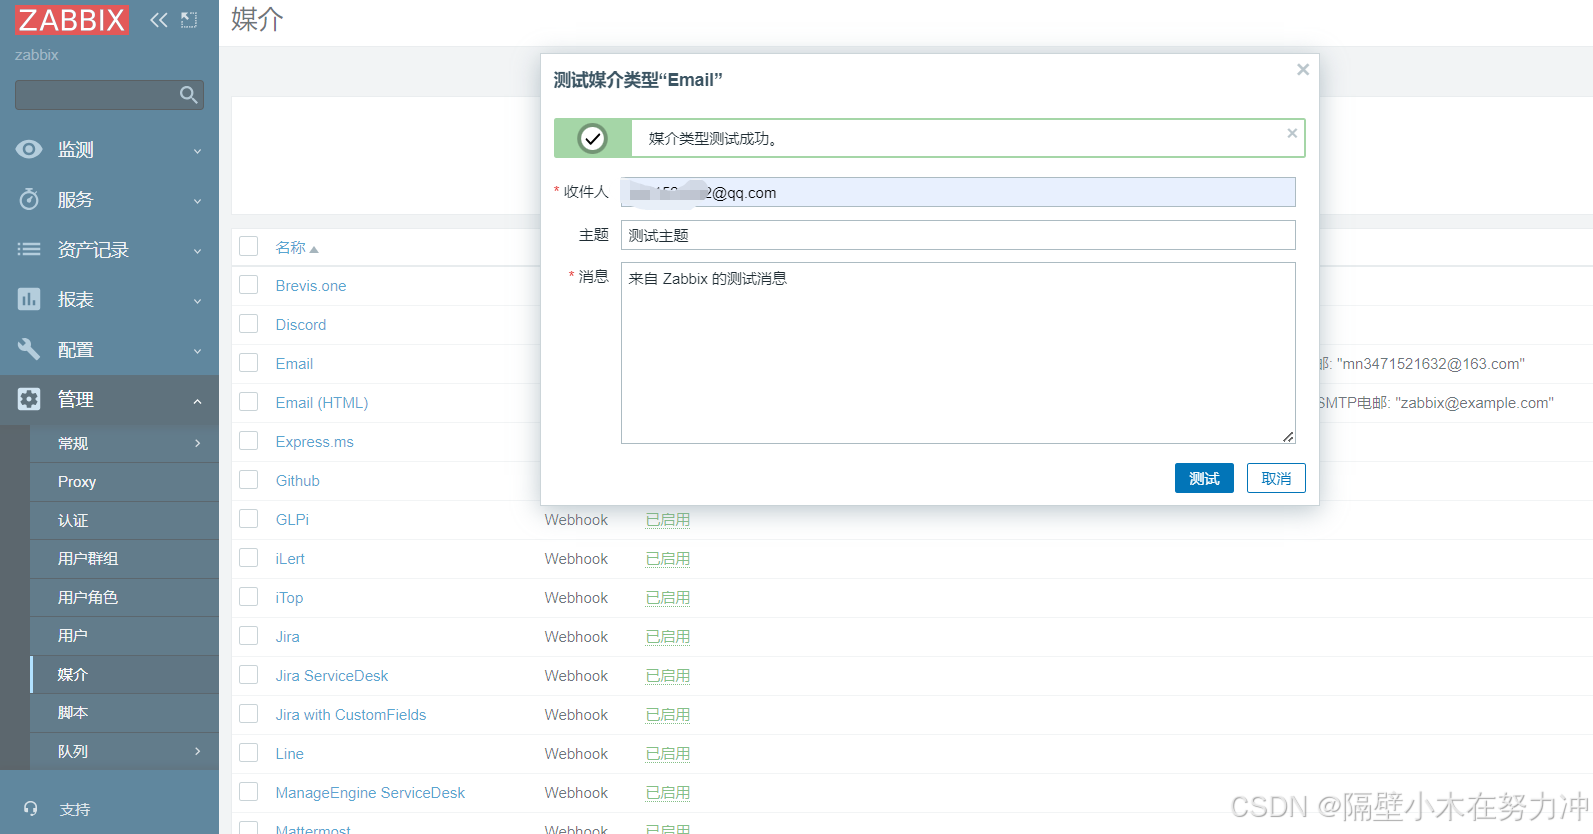Click the 支持 headset icon

pos(31,808)
